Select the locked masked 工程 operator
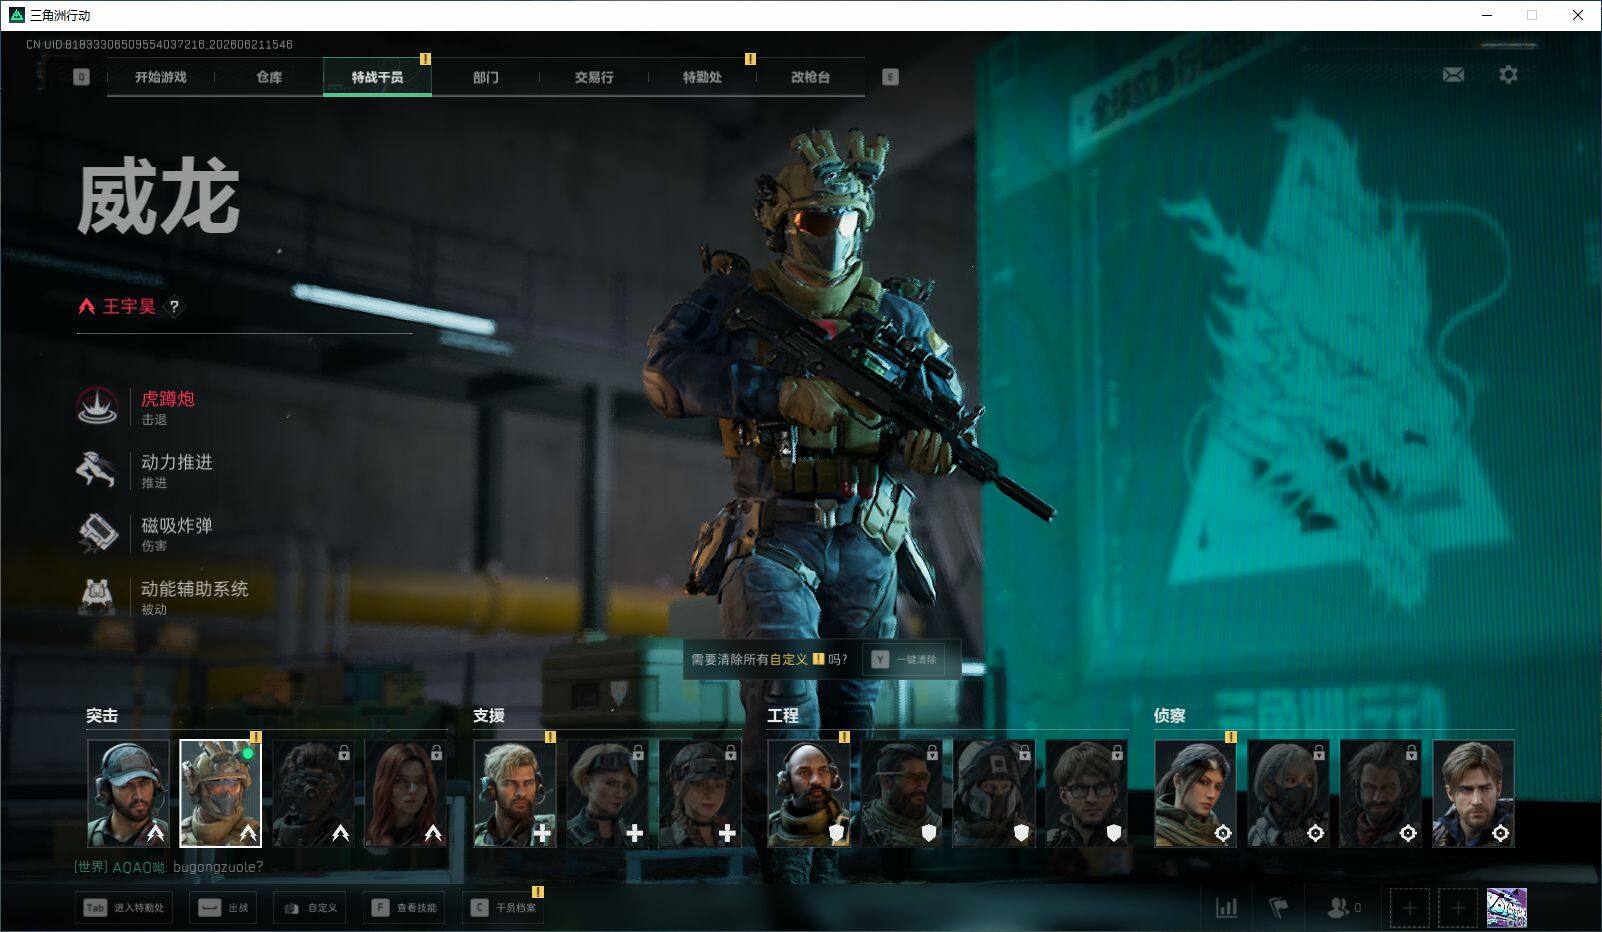The height and width of the screenshot is (932, 1602). [993, 793]
